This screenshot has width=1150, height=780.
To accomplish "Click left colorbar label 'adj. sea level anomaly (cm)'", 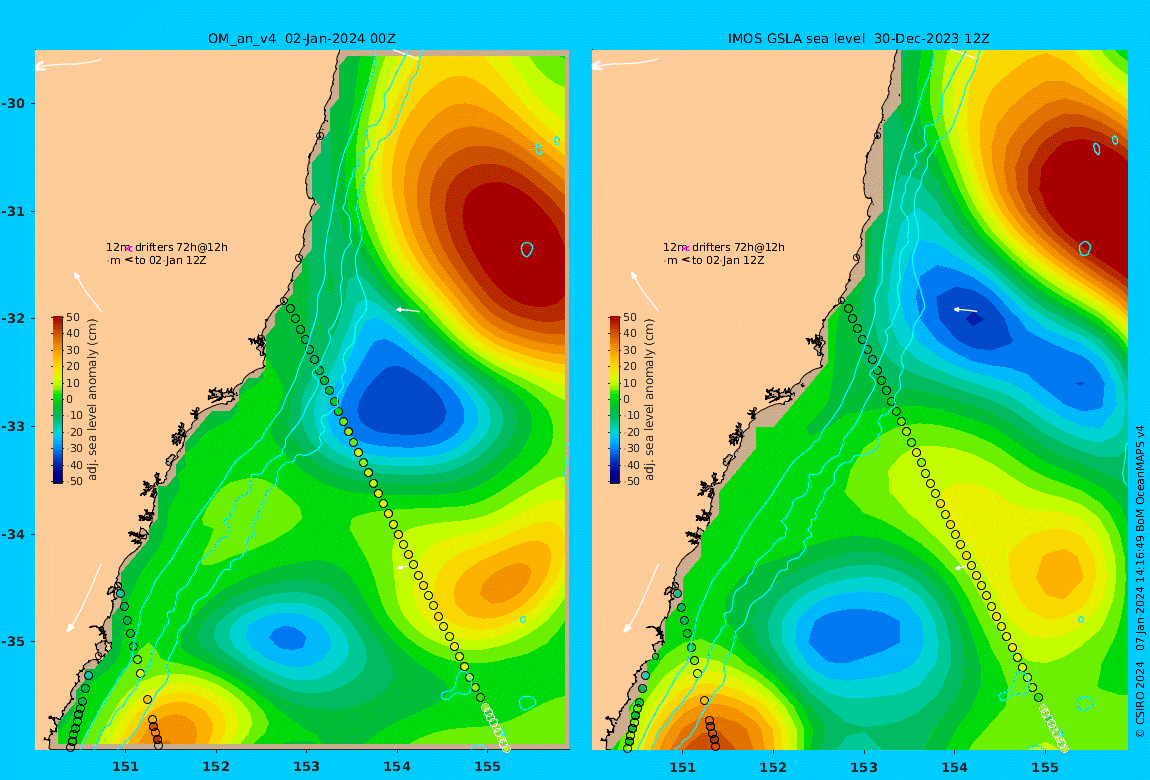I will (92, 400).
